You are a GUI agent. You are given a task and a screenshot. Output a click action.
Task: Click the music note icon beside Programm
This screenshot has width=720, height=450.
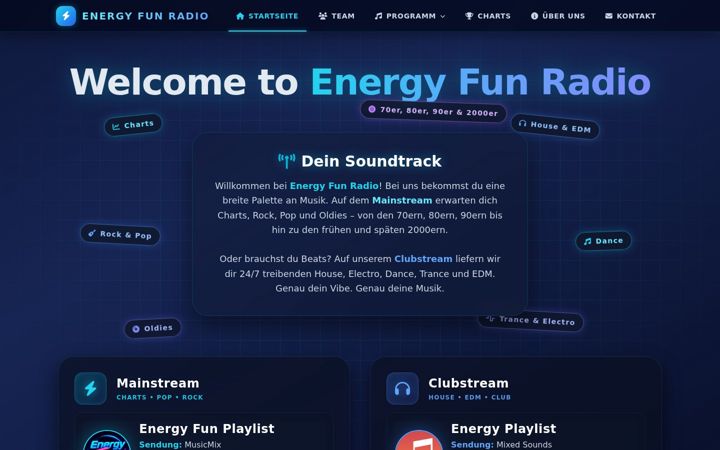tap(378, 16)
